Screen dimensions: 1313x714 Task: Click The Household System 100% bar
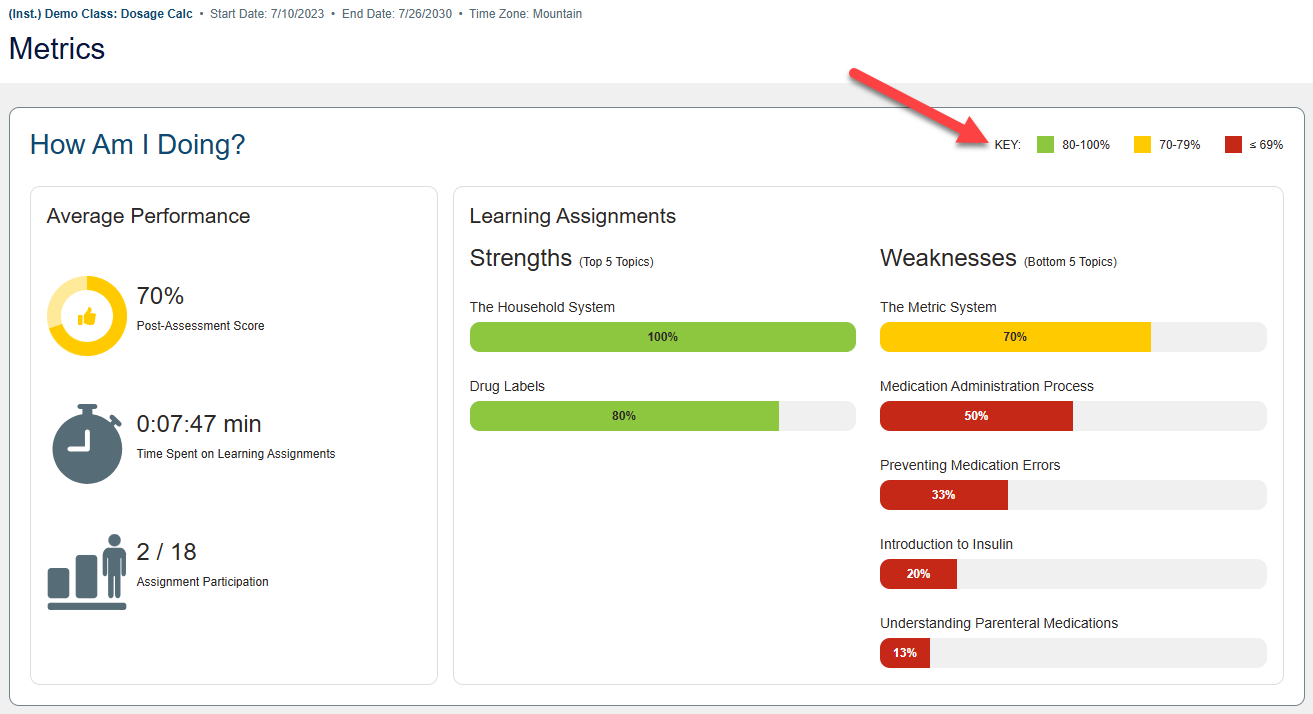[662, 337]
